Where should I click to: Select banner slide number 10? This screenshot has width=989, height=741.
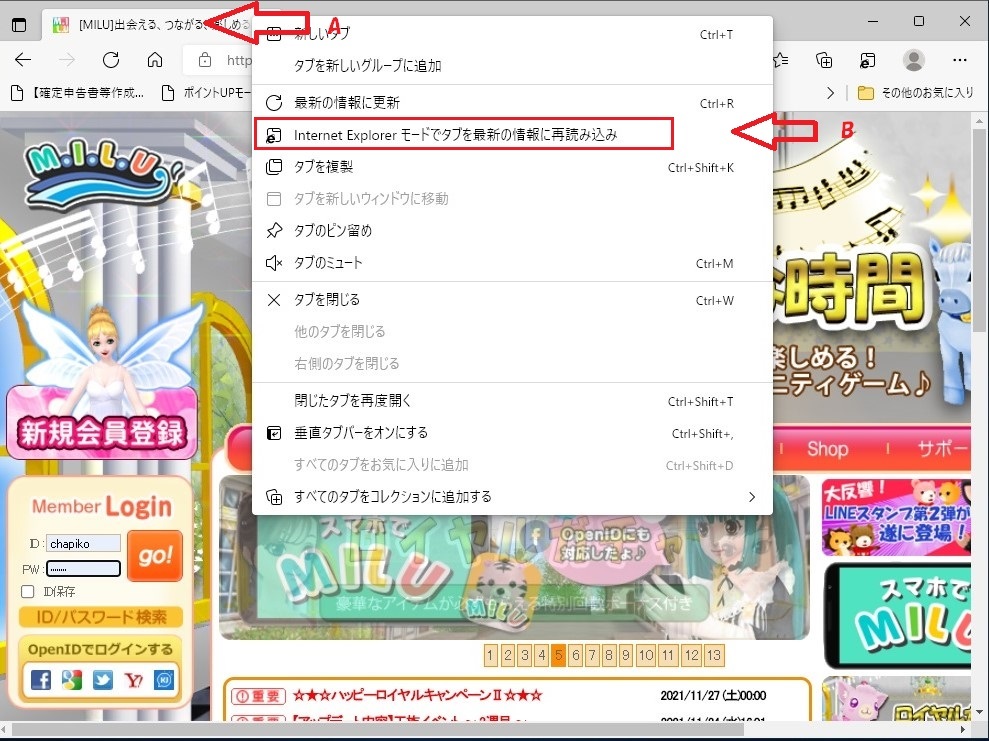(x=646, y=655)
